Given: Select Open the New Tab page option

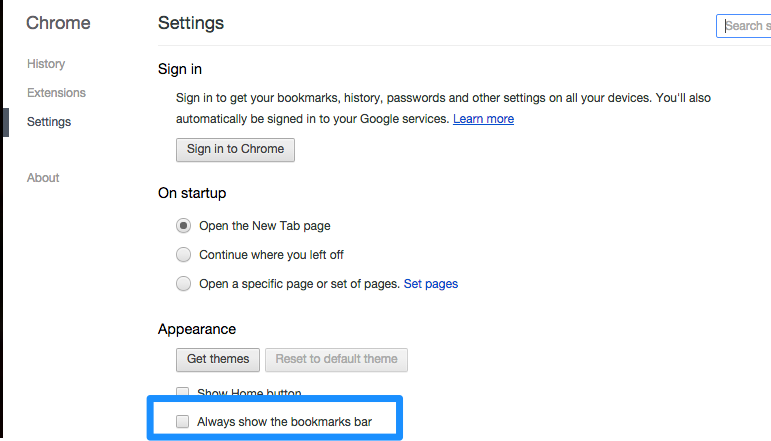Looking at the screenshot, I should tap(183, 226).
